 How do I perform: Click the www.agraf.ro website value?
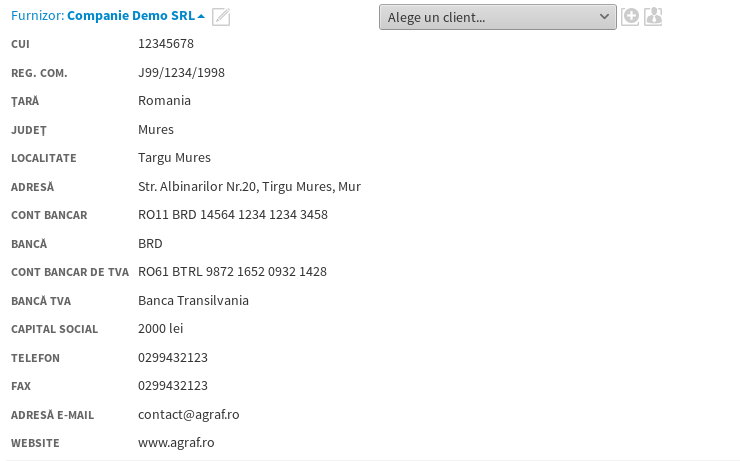[176, 442]
